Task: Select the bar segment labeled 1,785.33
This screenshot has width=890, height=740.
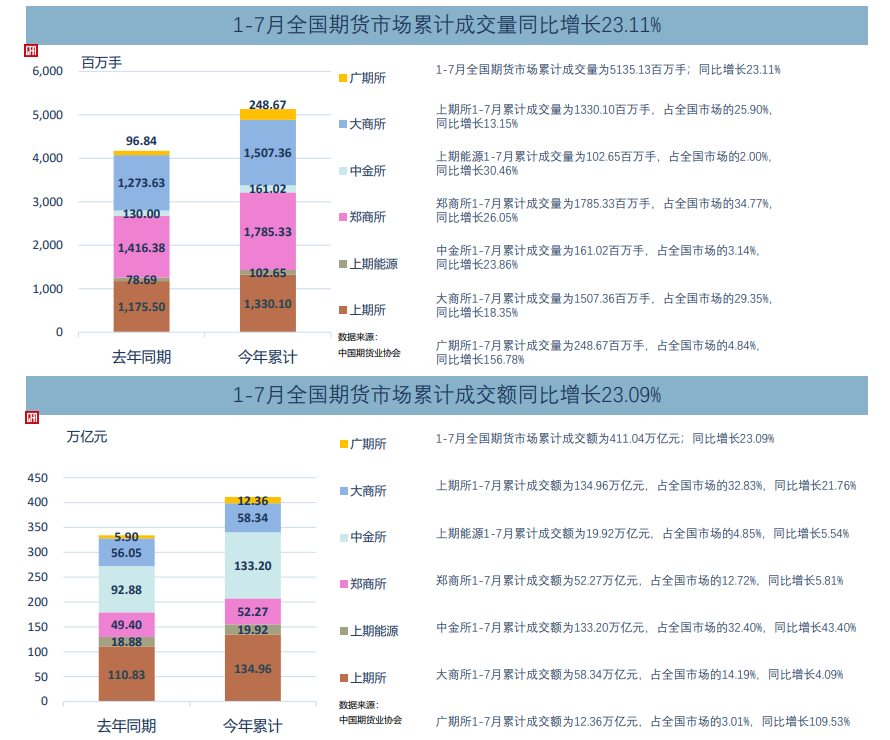Action: pos(267,232)
